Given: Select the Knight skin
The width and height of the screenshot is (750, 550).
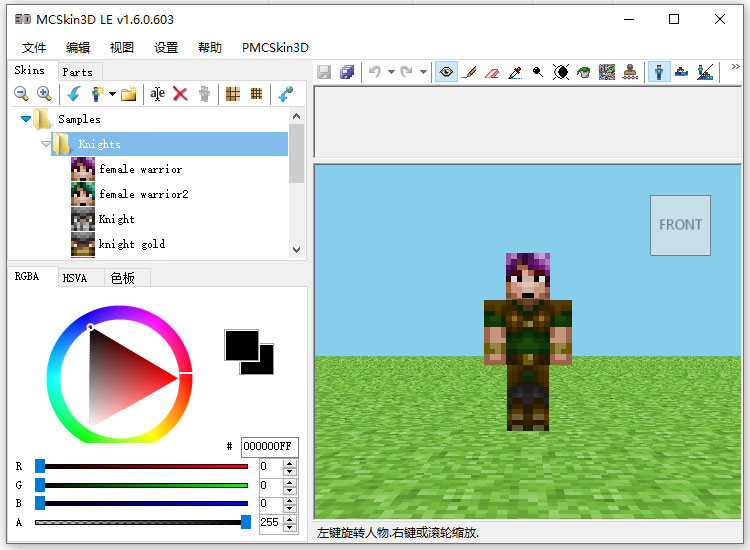Looking at the screenshot, I should (x=117, y=219).
